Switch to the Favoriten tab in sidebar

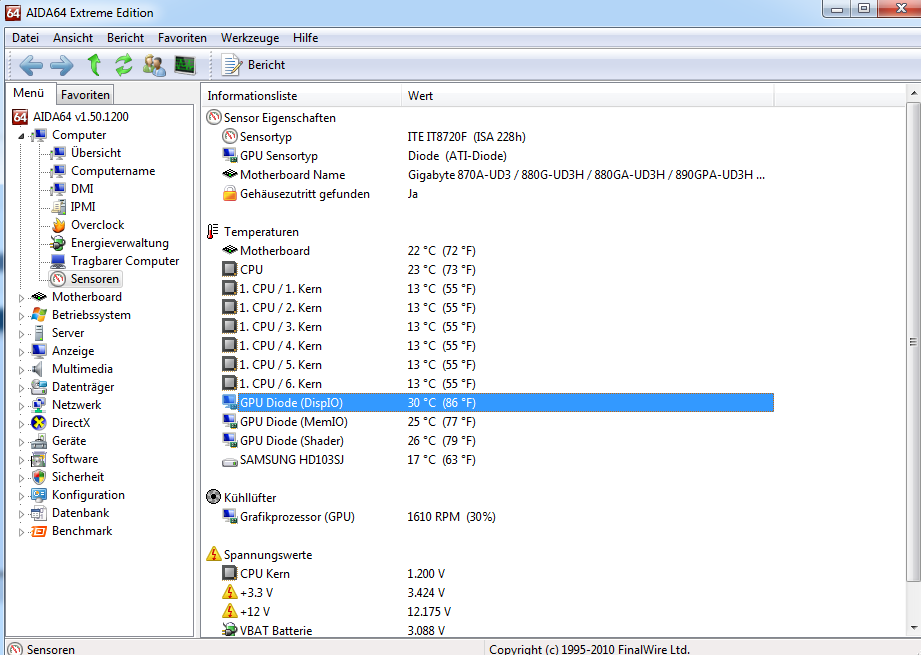click(x=85, y=95)
